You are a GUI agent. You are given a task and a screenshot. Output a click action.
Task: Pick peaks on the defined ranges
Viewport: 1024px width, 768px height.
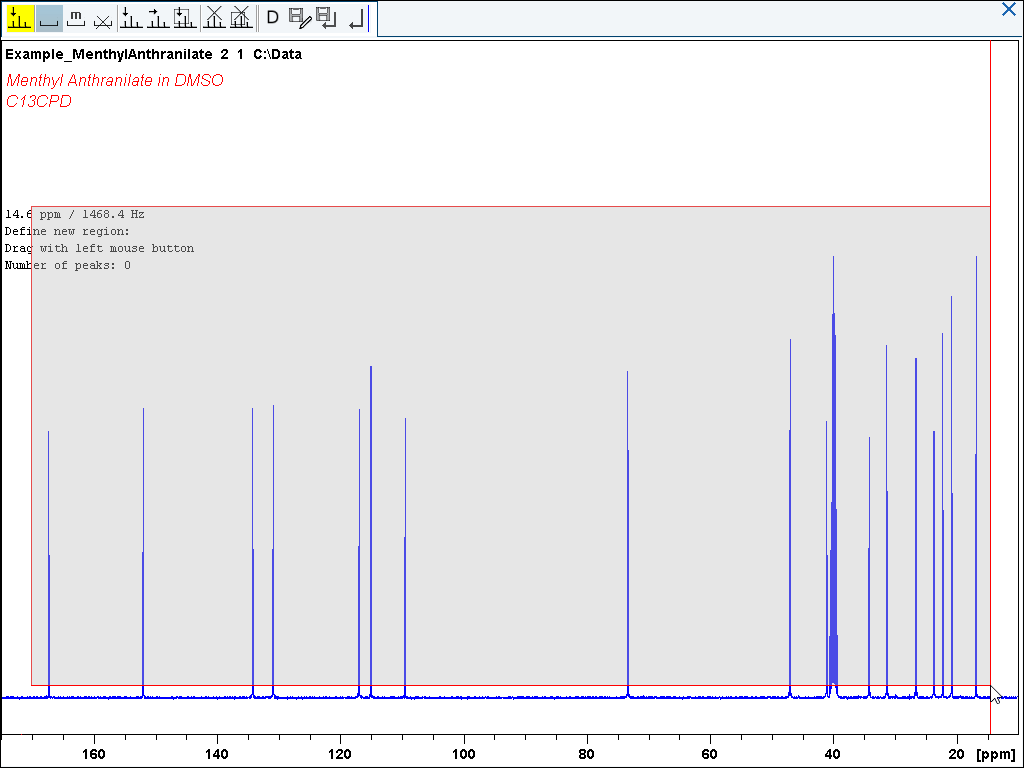pyautogui.click(x=185, y=18)
